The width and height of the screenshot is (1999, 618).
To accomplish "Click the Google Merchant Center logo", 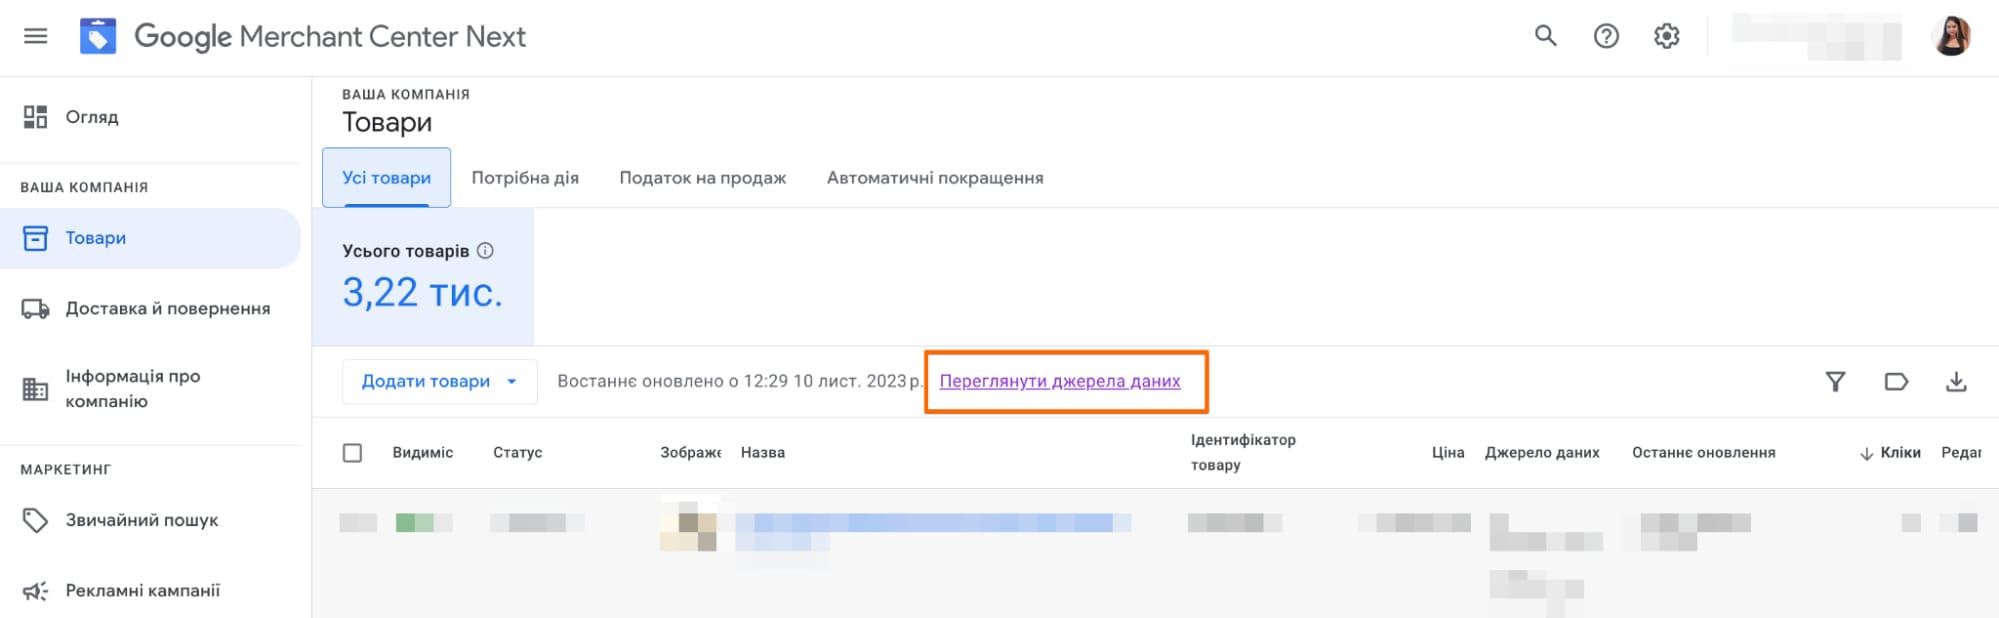I will click(x=98, y=37).
